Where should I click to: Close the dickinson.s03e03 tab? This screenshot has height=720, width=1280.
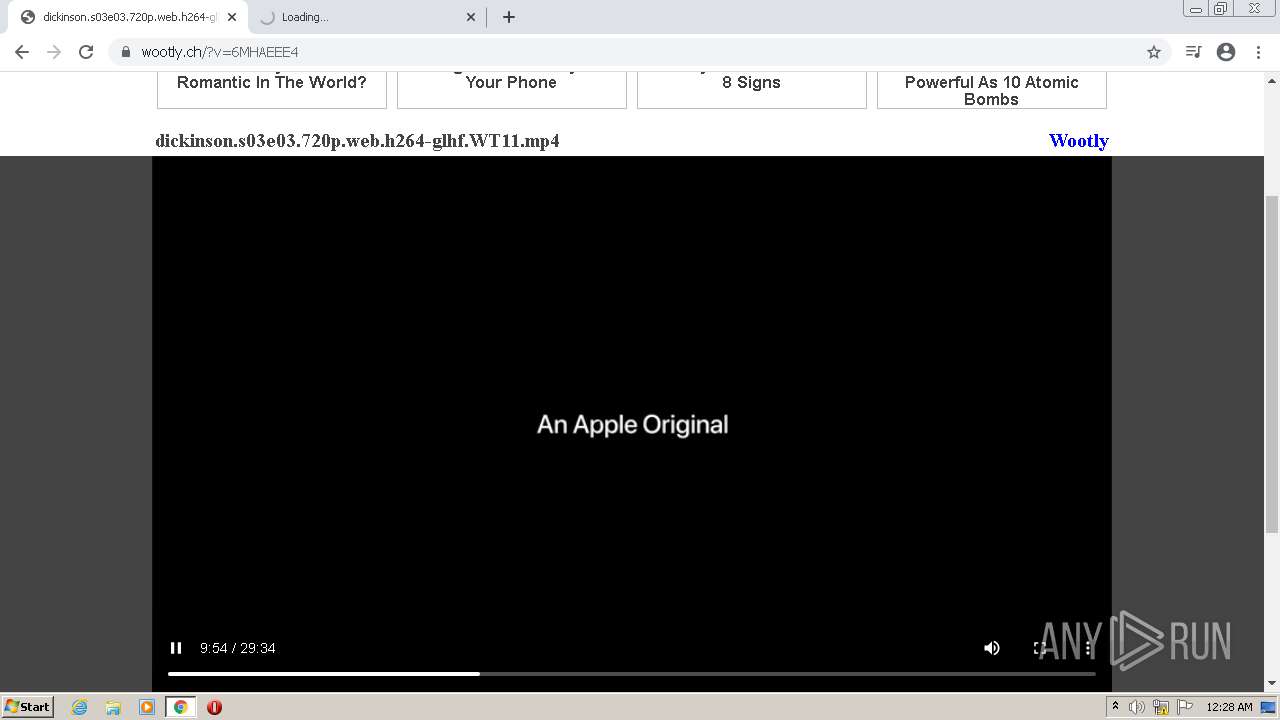point(232,17)
